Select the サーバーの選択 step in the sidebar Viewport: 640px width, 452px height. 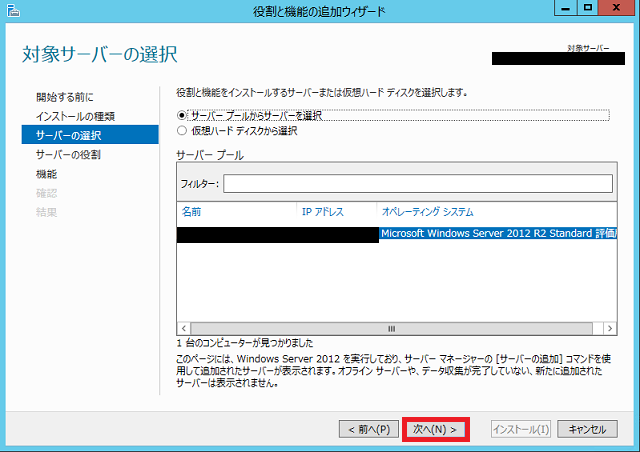coord(68,135)
